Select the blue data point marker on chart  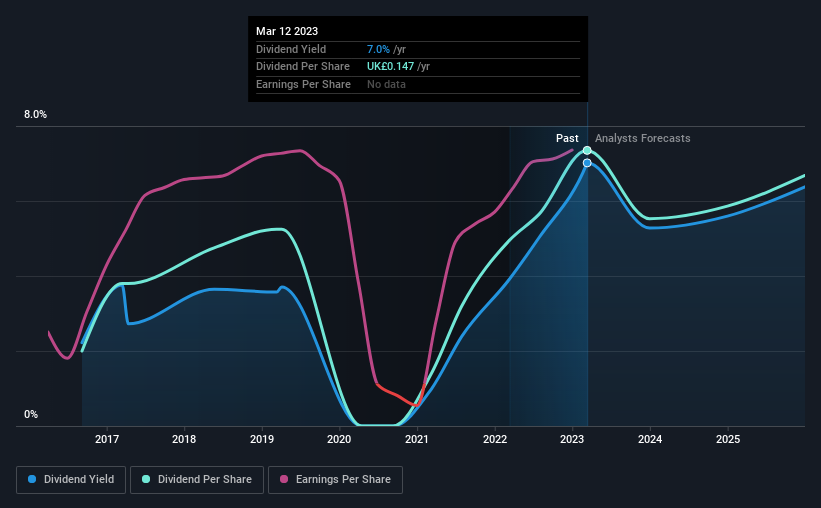tap(587, 163)
